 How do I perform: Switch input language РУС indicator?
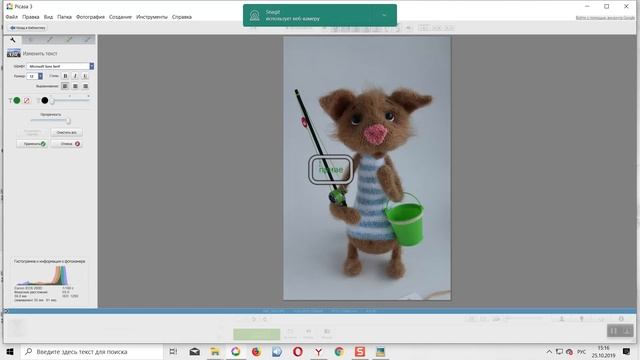pos(582,351)
